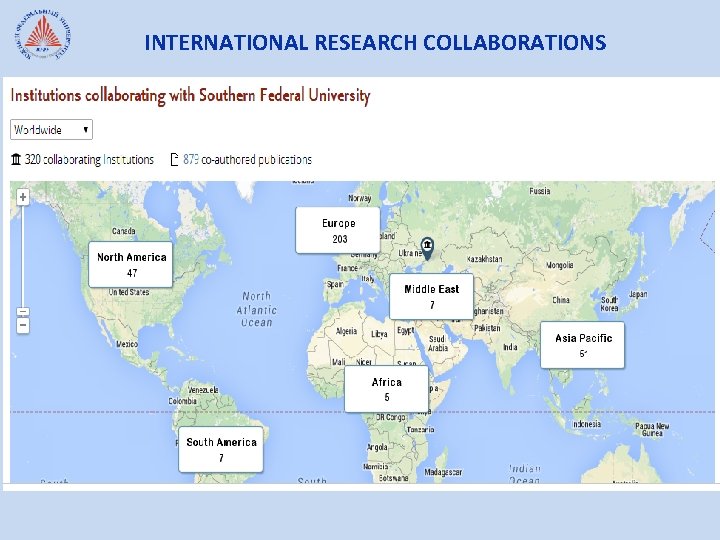Click the Algeria label on the map
Viewport: 720px width, 540px height.
click(x=346, y=331)
